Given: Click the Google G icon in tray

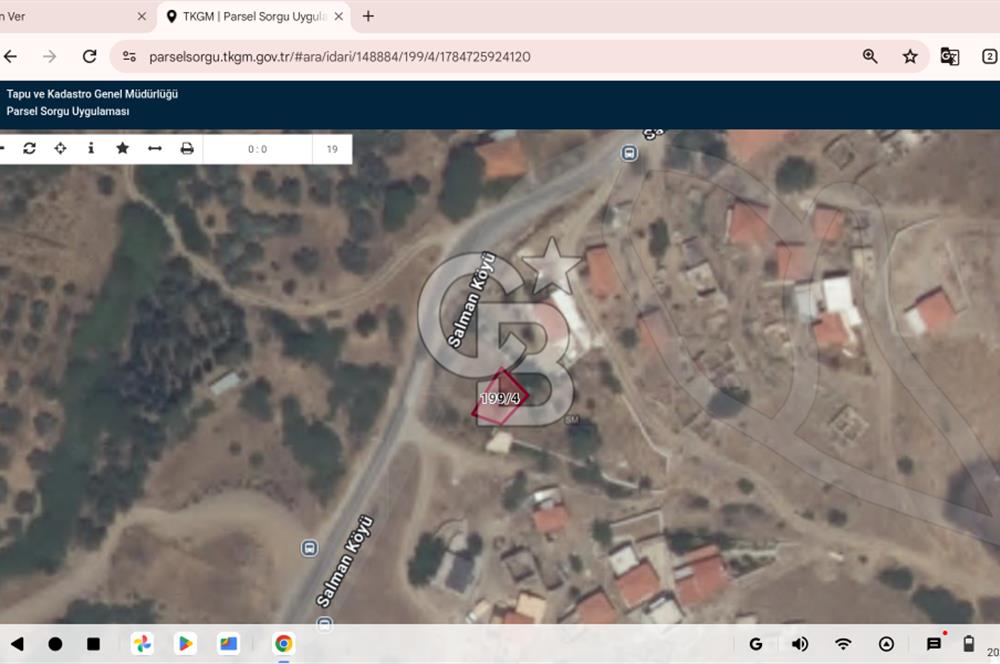Looking at the screenshot, I should pyautogui.click(x=756, y=644).
